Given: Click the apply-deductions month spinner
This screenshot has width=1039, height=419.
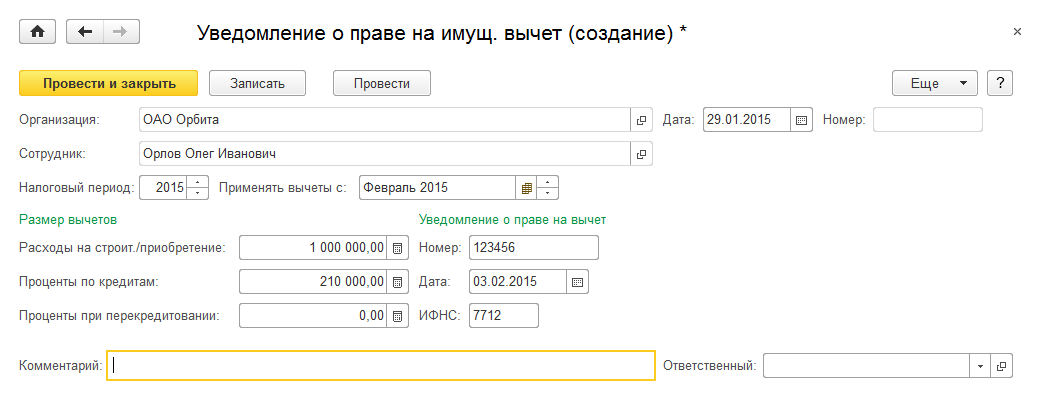Looking at the screenshot, I should [548, 188].
